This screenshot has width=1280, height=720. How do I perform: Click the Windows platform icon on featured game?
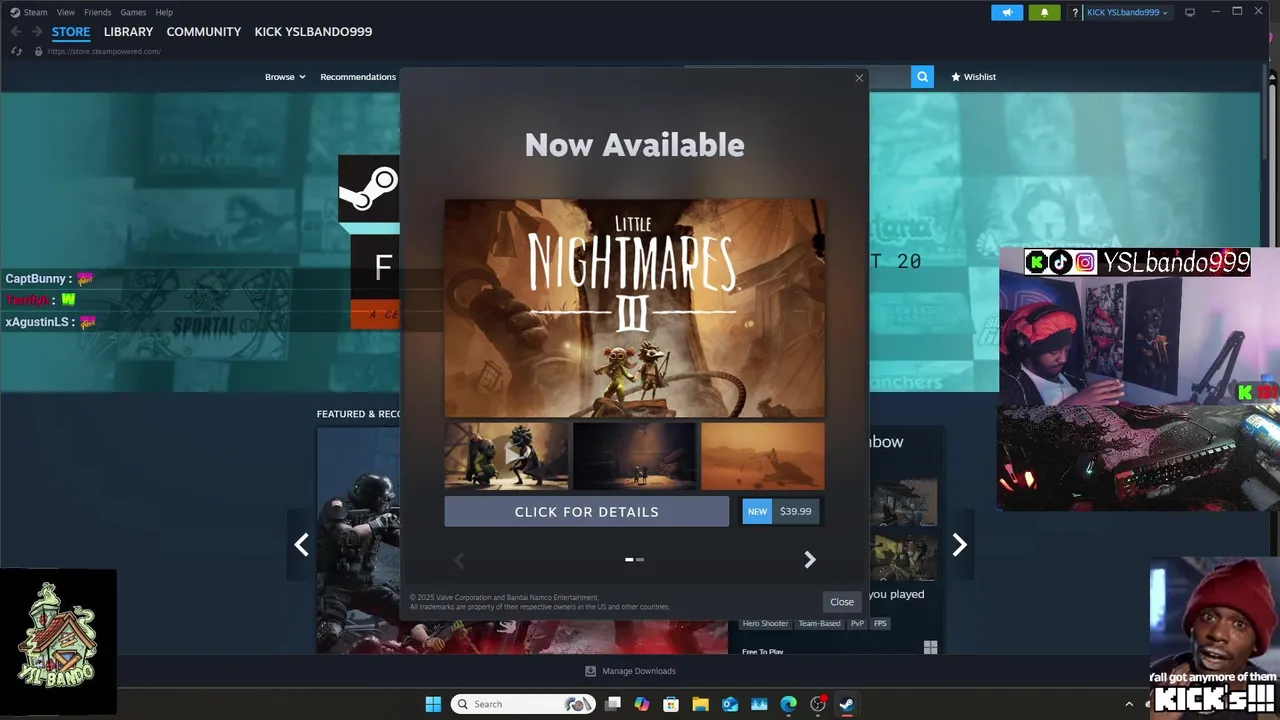click(x=930, y=647)
